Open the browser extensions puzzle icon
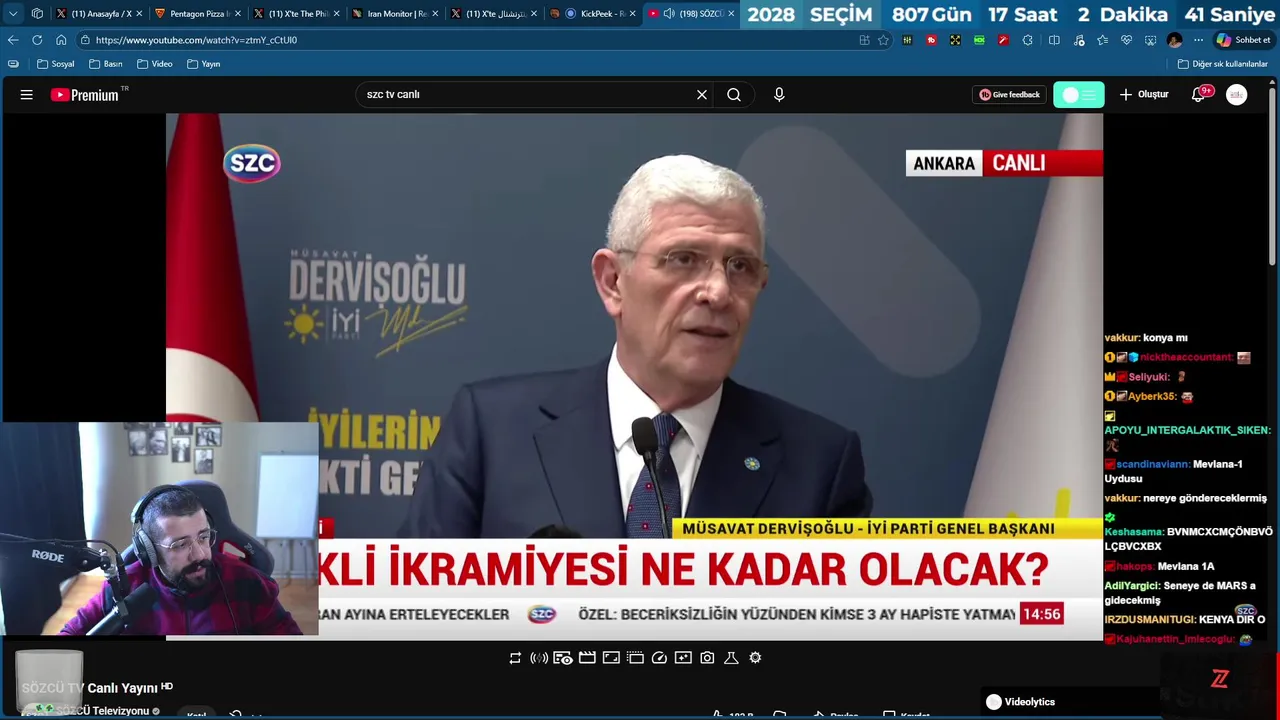 (1030, 40)
